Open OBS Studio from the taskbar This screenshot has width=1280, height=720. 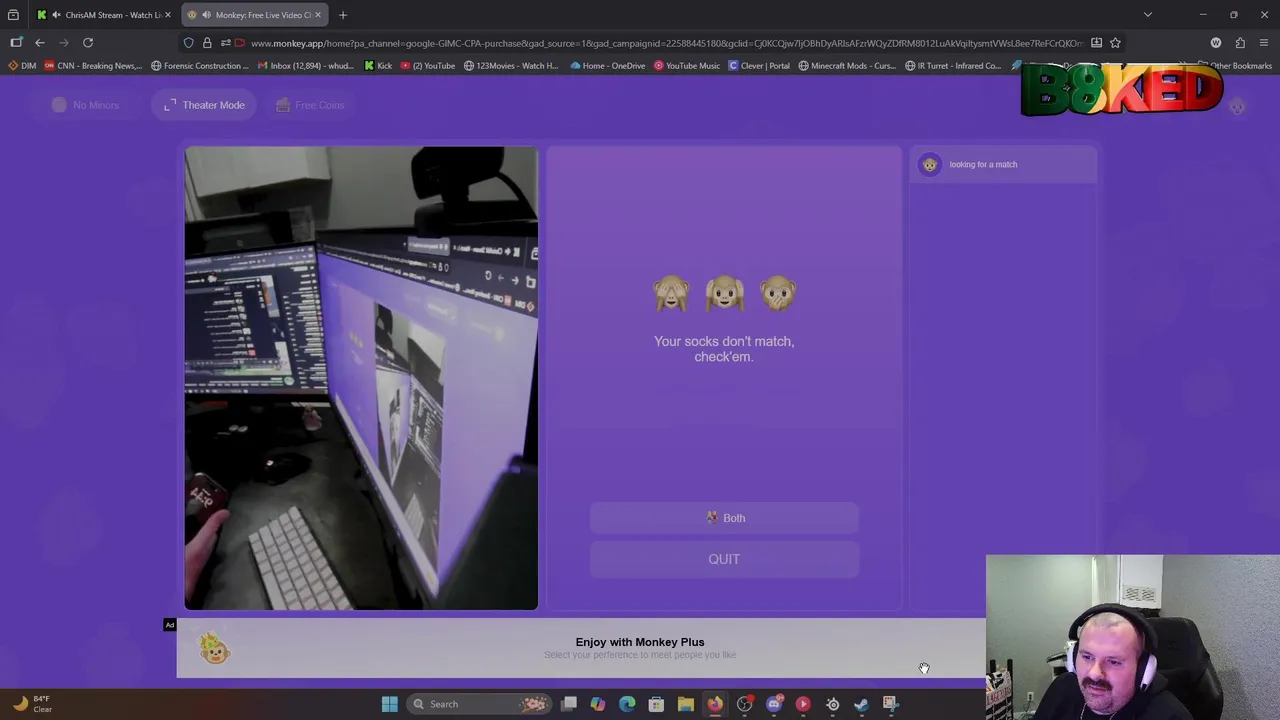click(744, 704)
